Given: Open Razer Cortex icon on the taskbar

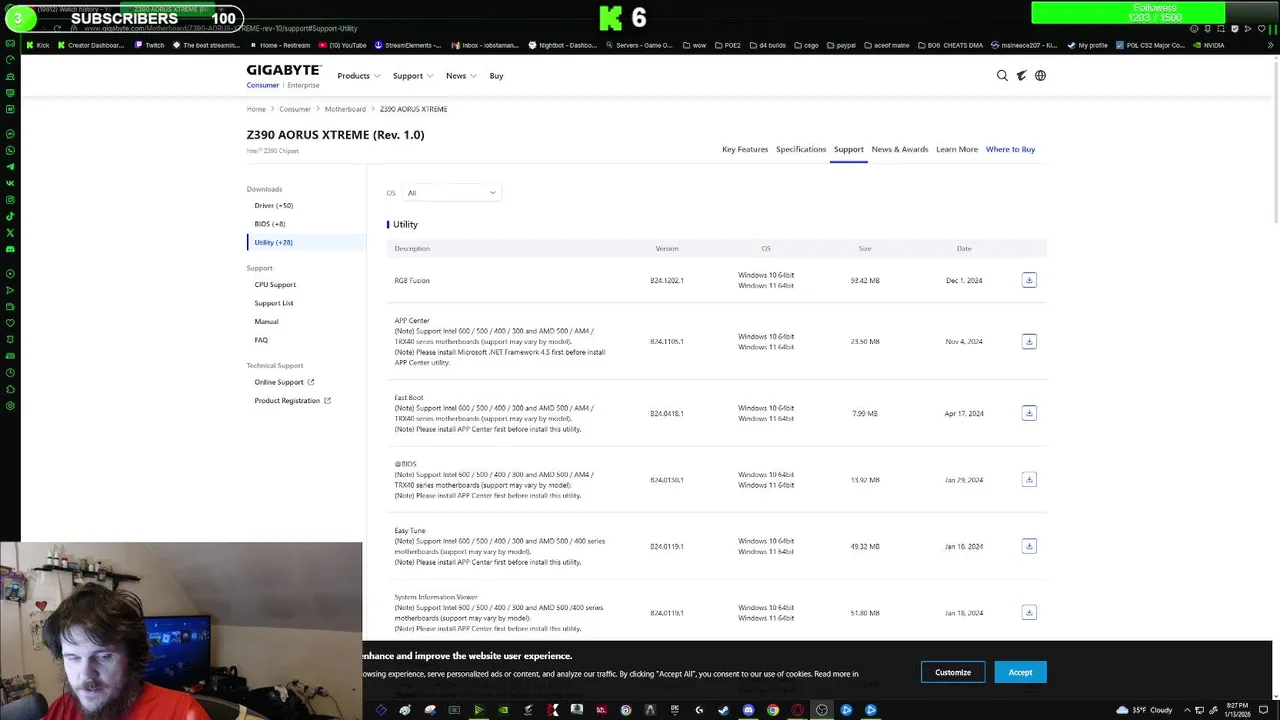Looking at the screenshot, I should (479, 710).
